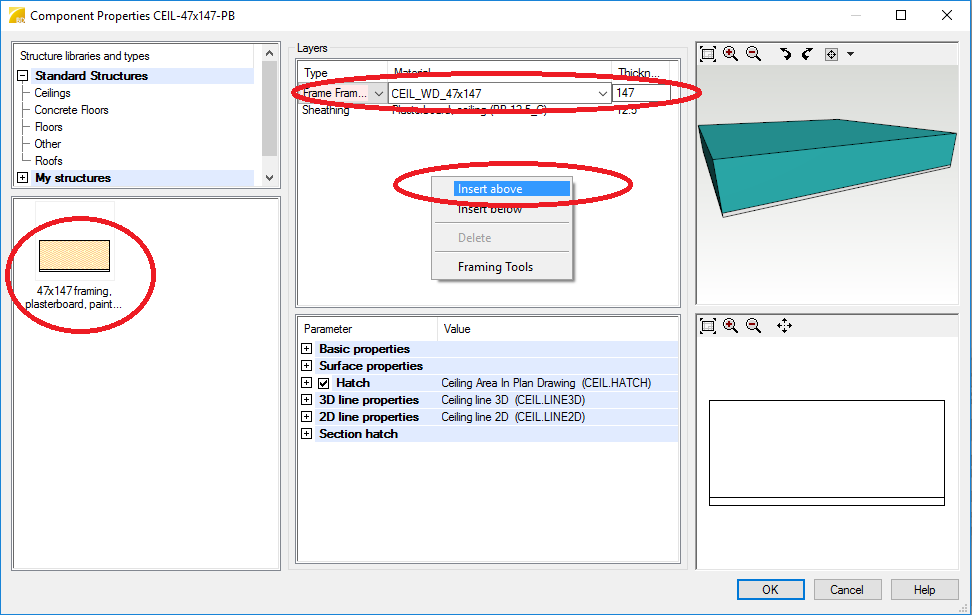Expand 2D line properties group
Viewport: 972px width, 615px height.
306,417
